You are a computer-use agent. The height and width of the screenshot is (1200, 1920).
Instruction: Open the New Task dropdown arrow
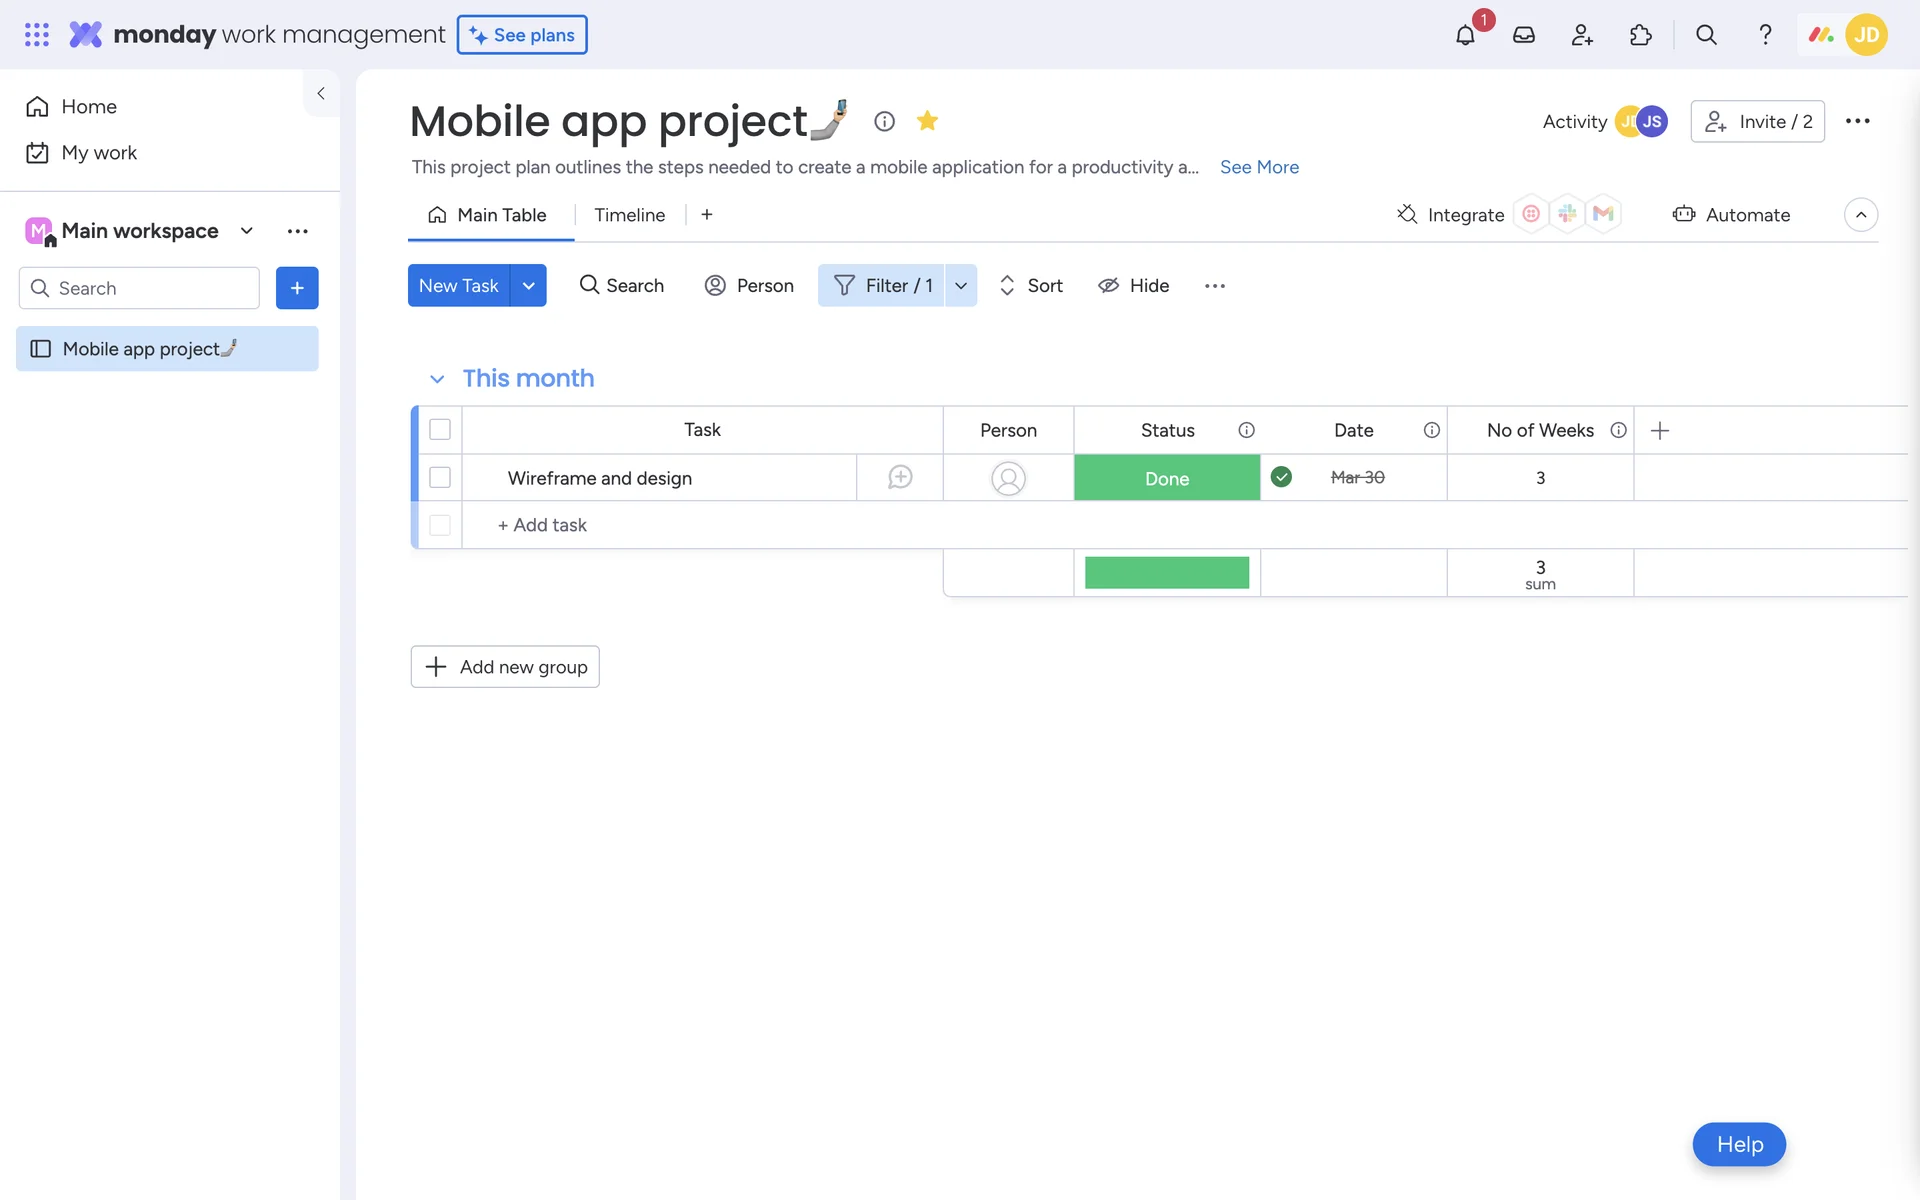(x=528, y=286)
